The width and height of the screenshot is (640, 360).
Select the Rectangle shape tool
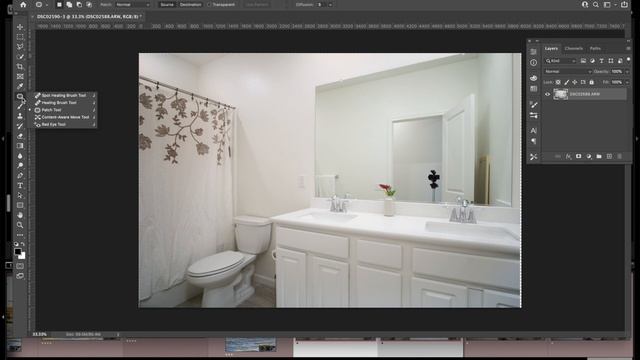(20, 205)
